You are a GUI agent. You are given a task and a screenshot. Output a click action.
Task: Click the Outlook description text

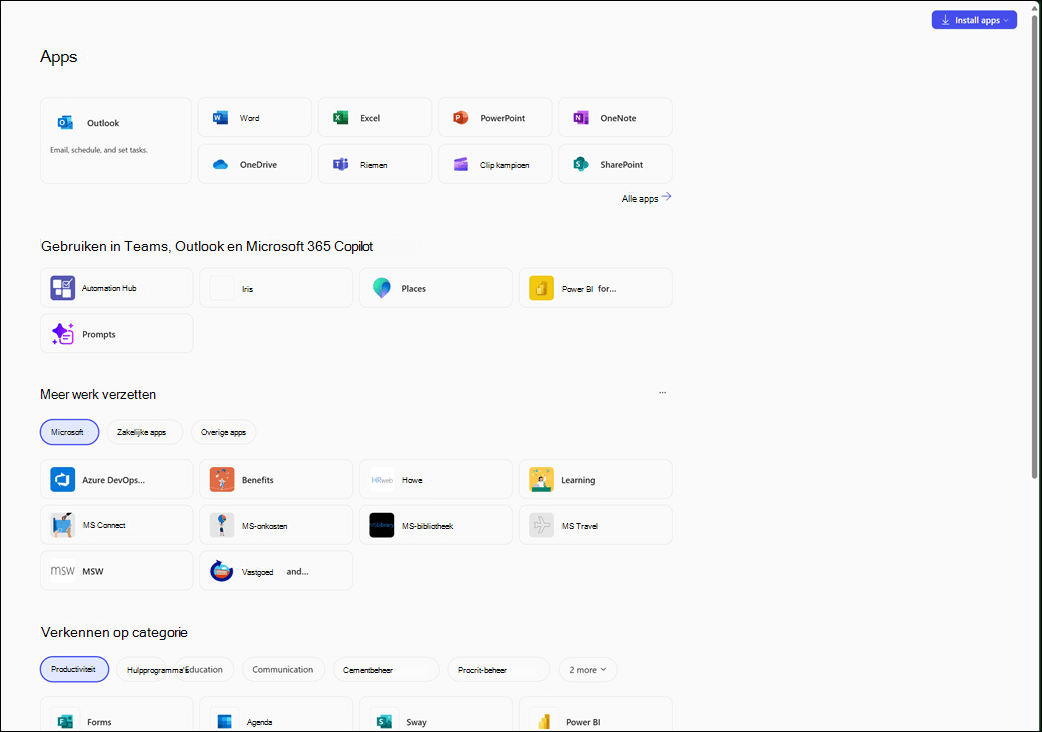point(99,150)
